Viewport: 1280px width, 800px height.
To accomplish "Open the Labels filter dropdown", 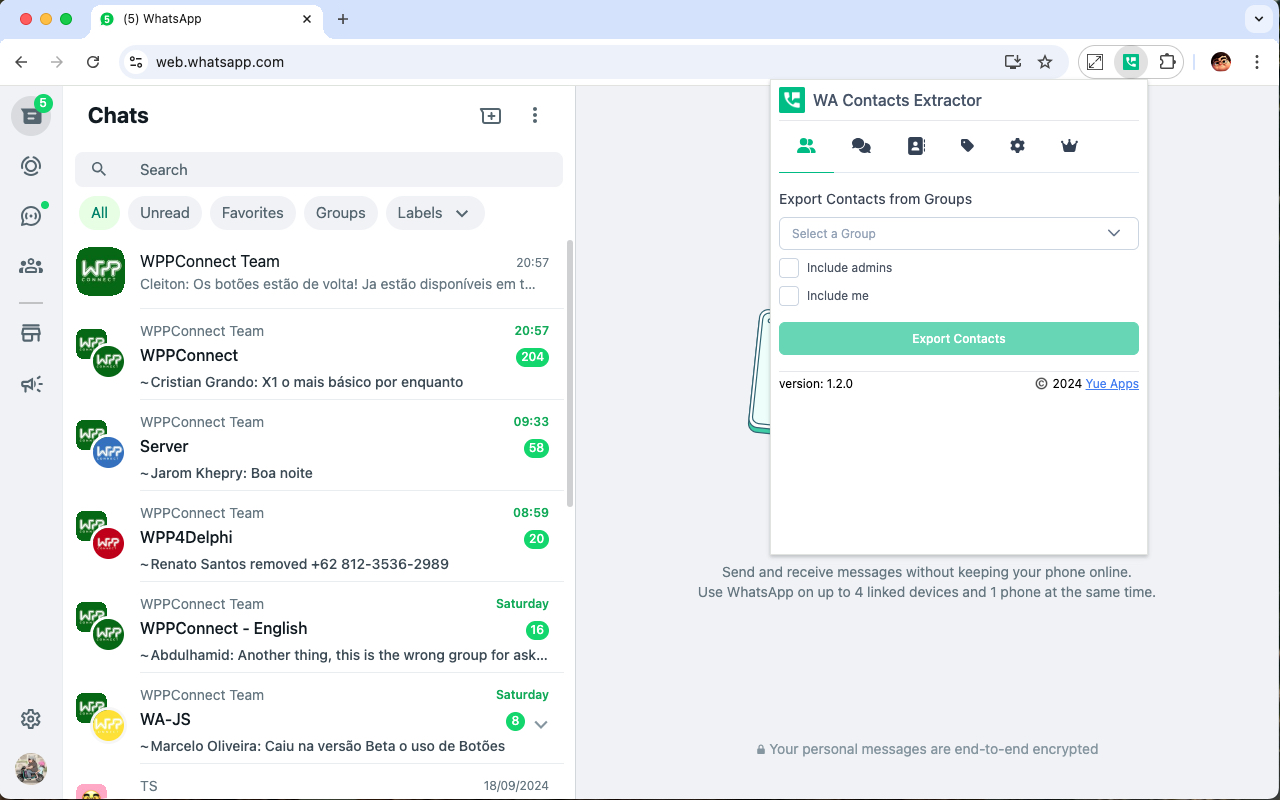I will pyautogui.click(x=435, y=213).
